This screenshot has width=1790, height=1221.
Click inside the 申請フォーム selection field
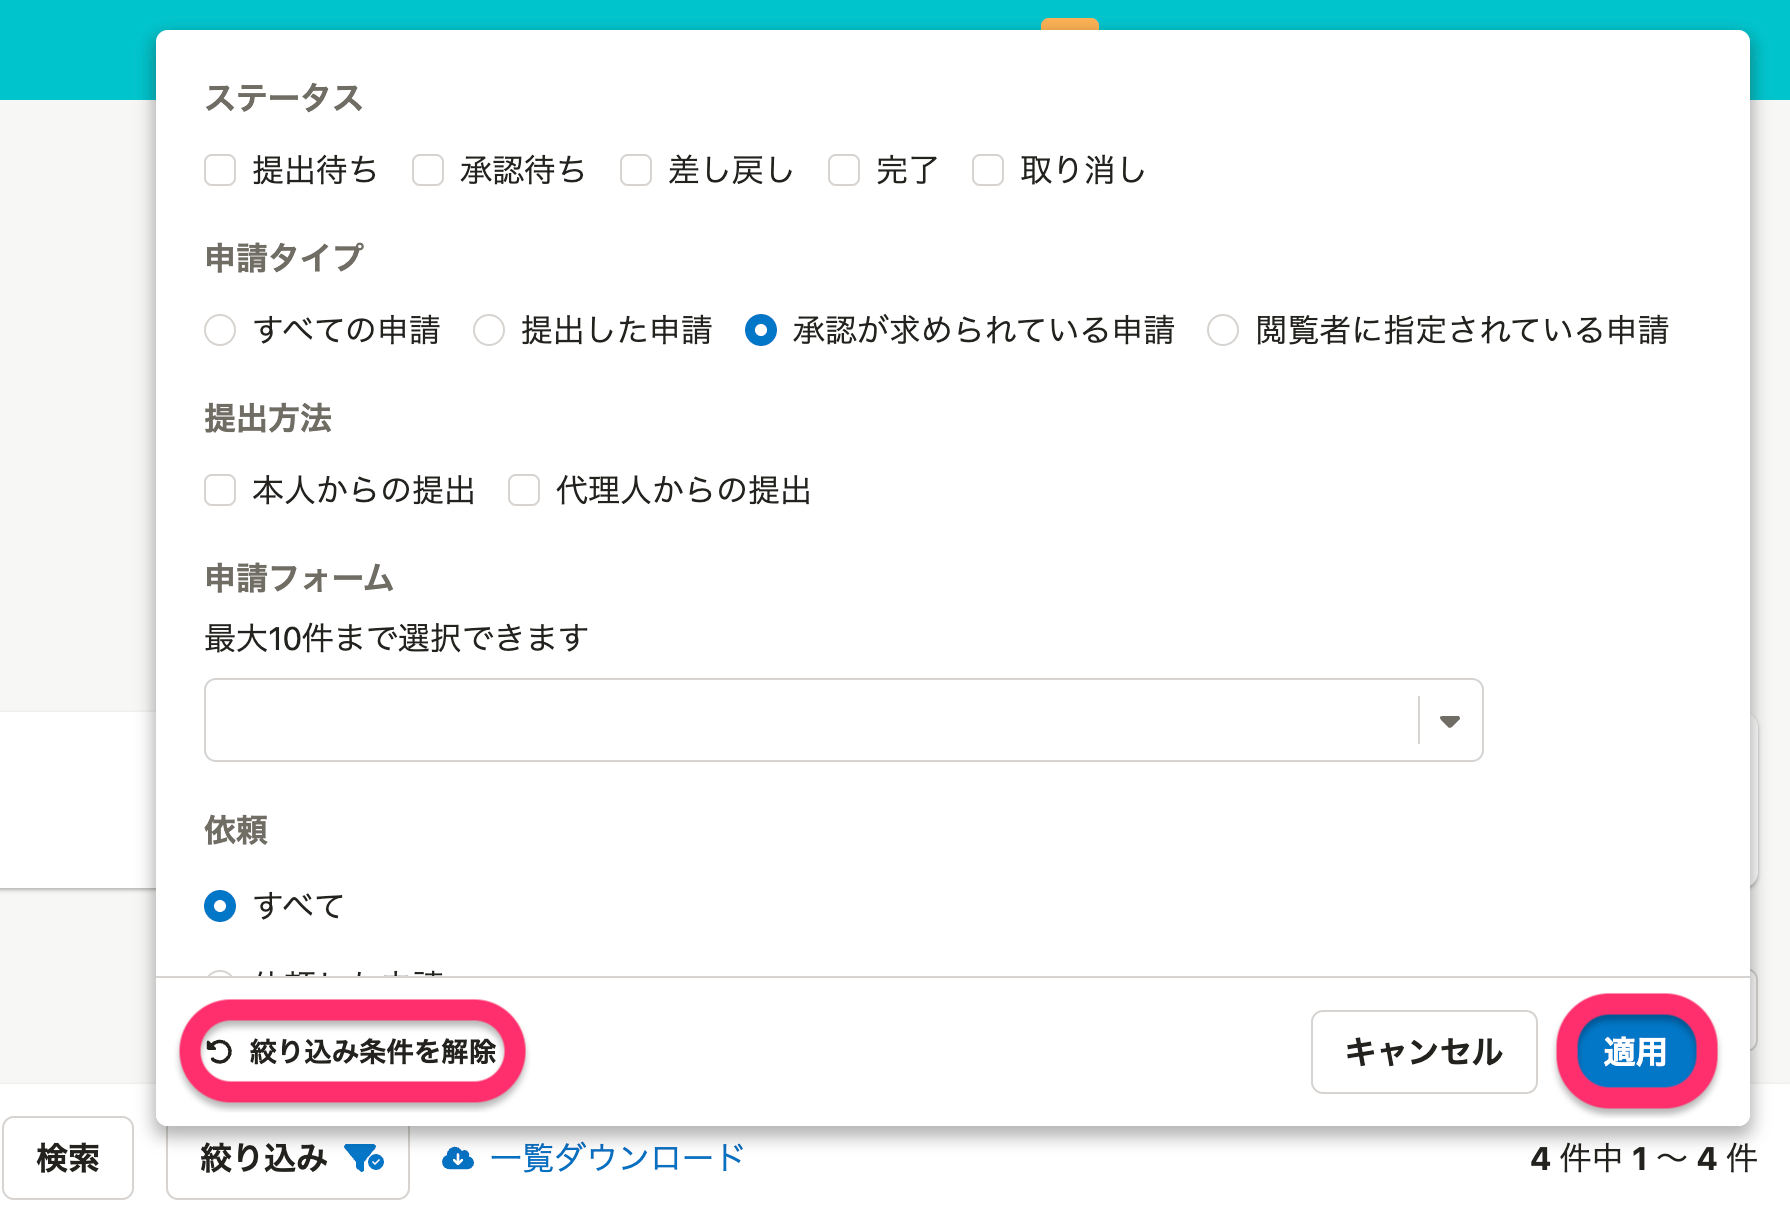tap(810, 721)
